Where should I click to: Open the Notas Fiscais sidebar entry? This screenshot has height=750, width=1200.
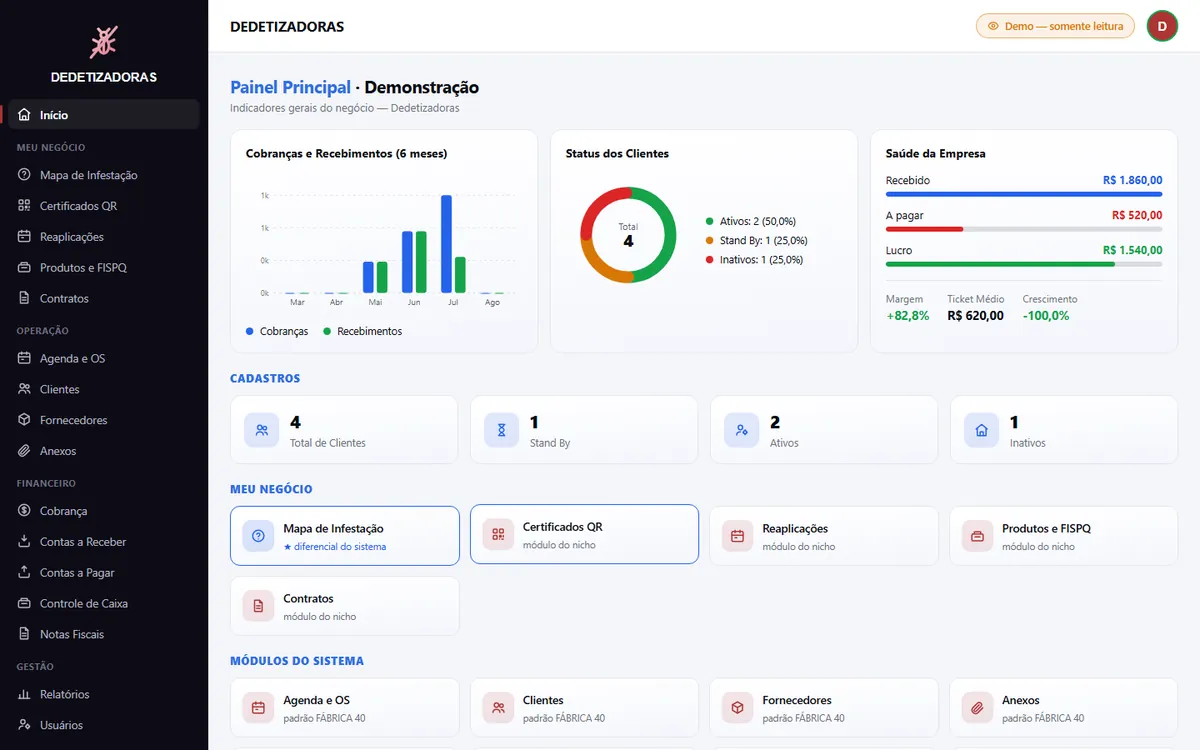104,635
